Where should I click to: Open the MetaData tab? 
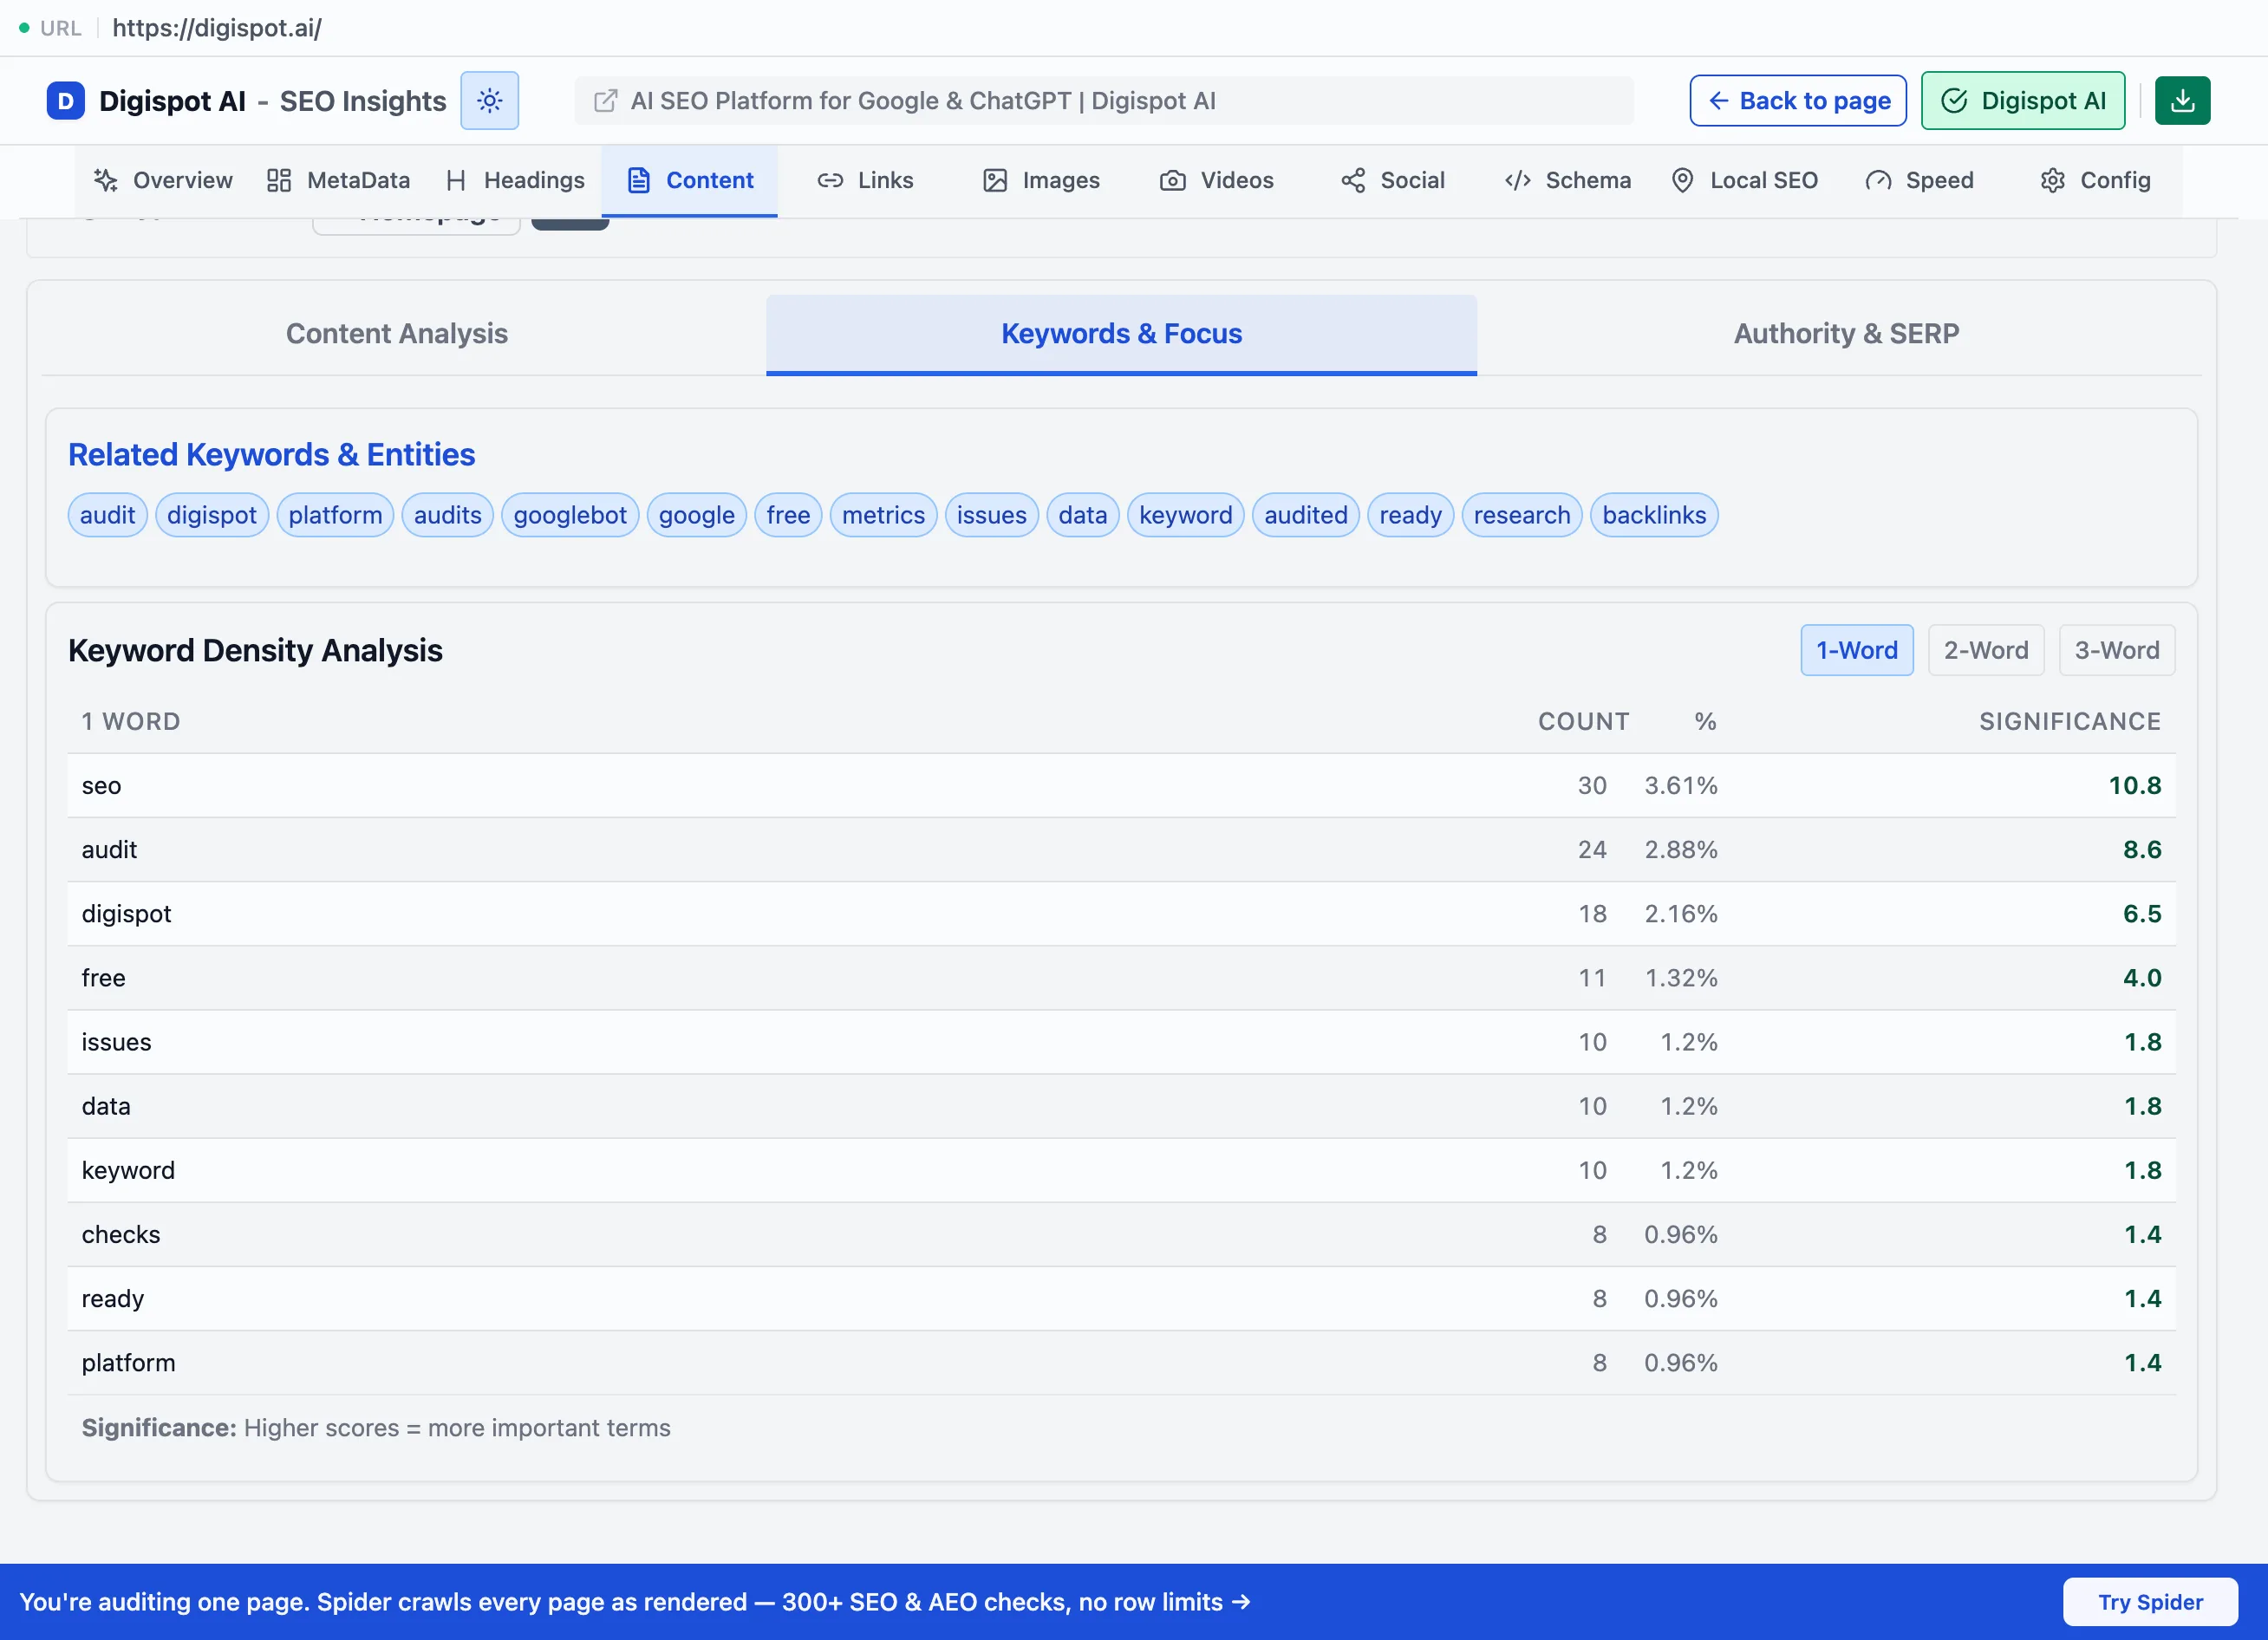[338, 181]
